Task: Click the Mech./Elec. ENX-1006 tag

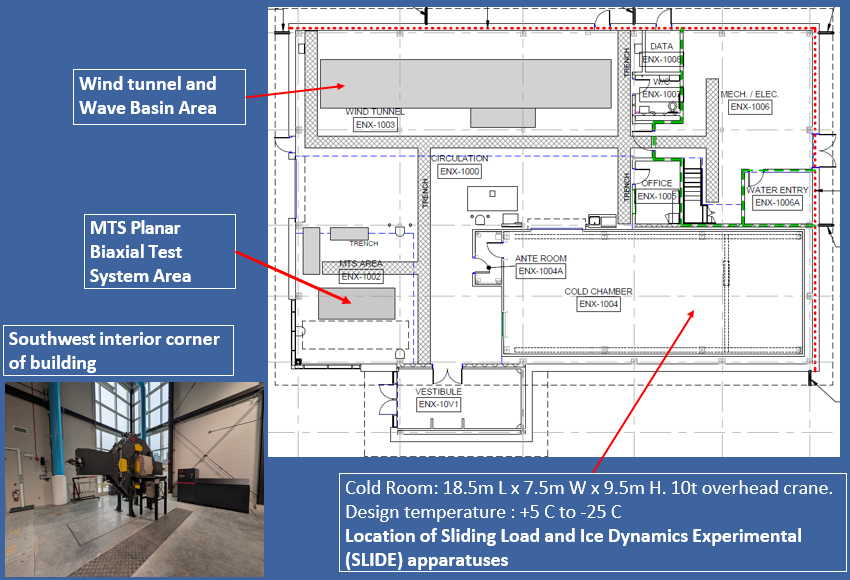Action: (750, 106)
